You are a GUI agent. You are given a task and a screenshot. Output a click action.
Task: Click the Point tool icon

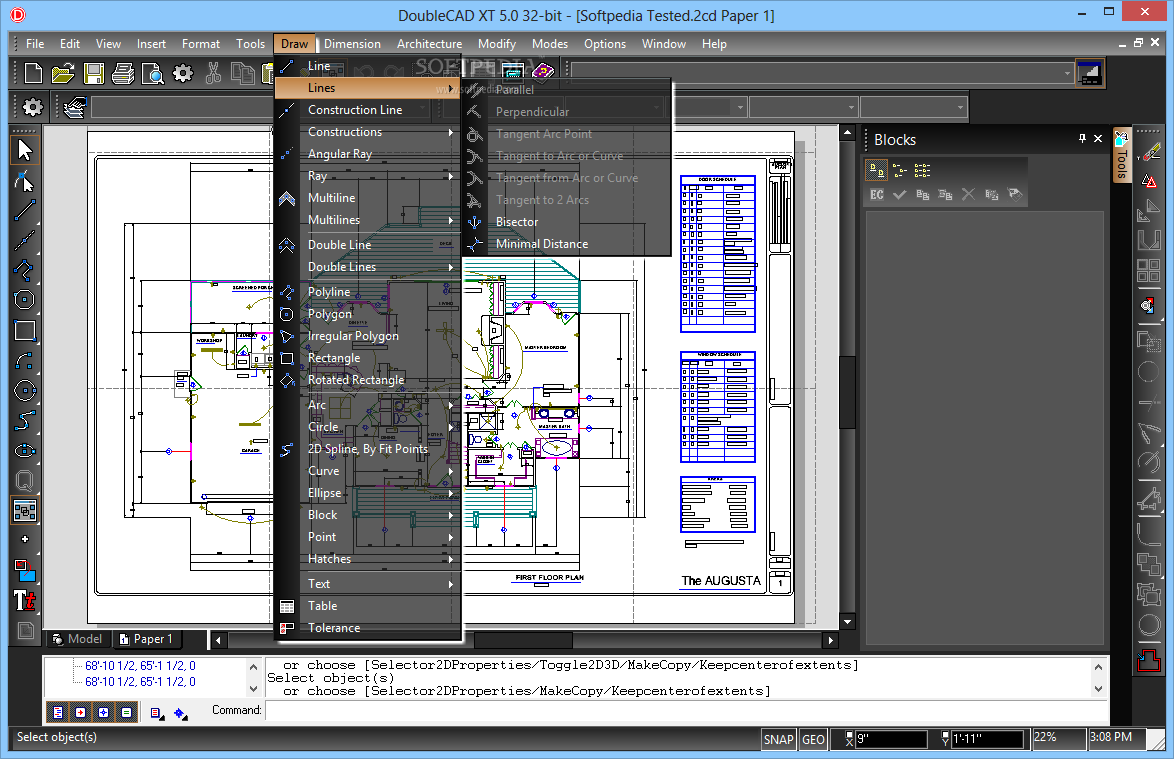[25, 540]
